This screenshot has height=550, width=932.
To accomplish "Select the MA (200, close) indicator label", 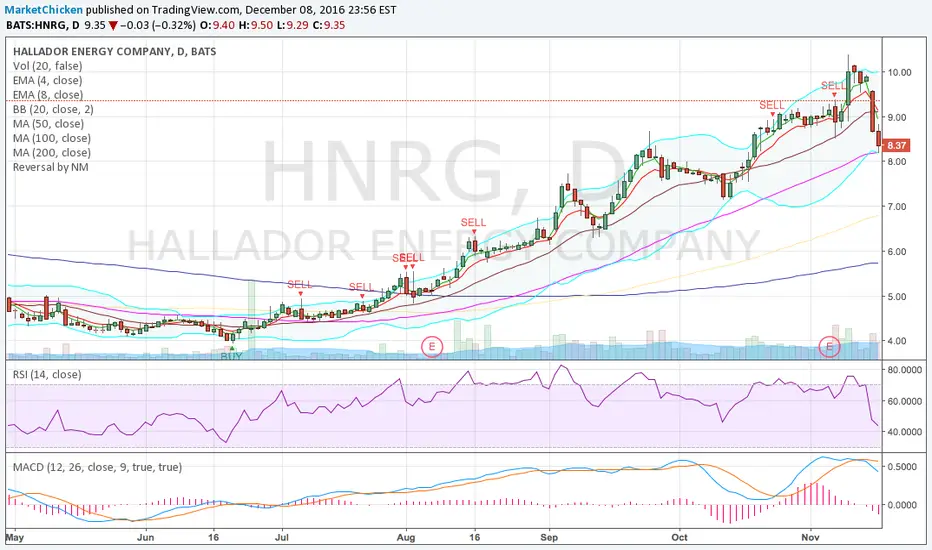I will coord(52,153).
